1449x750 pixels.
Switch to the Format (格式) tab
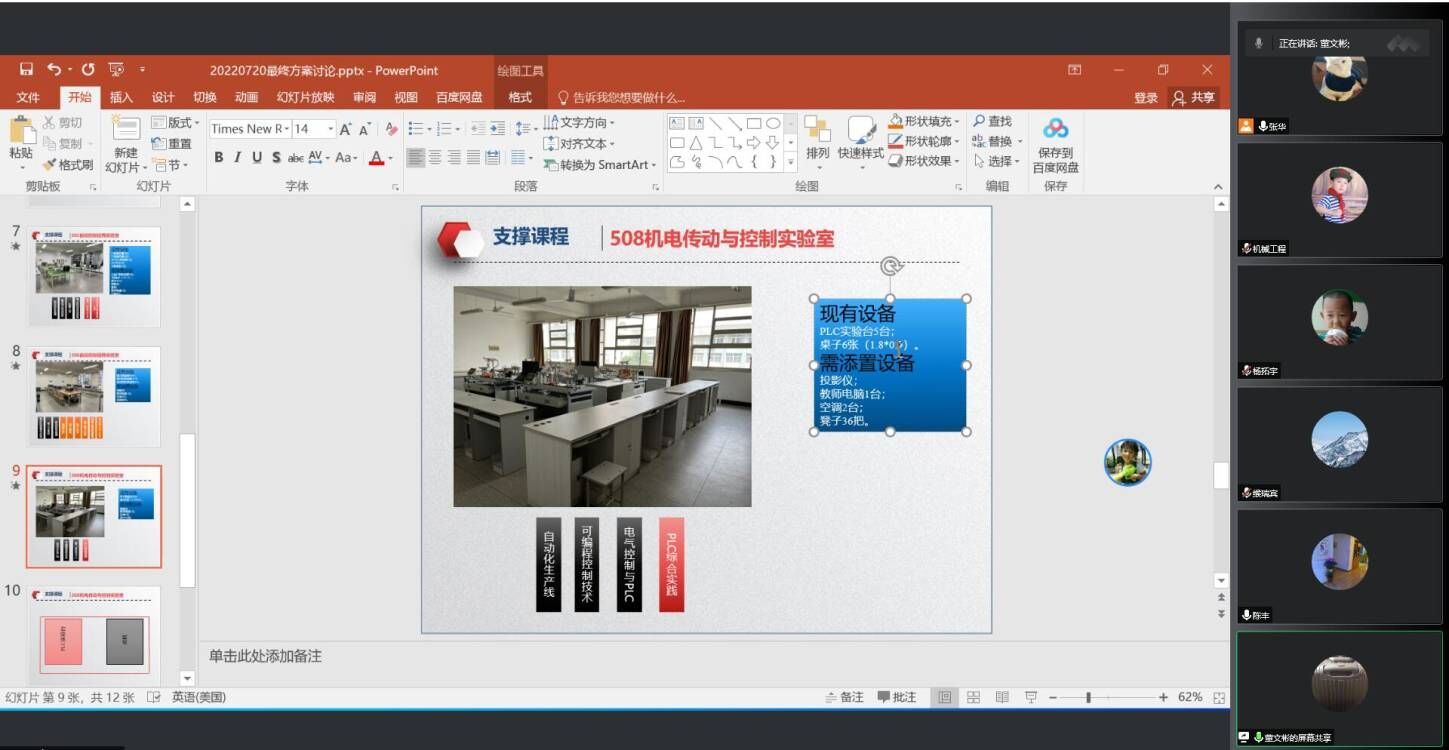[520, 97]
